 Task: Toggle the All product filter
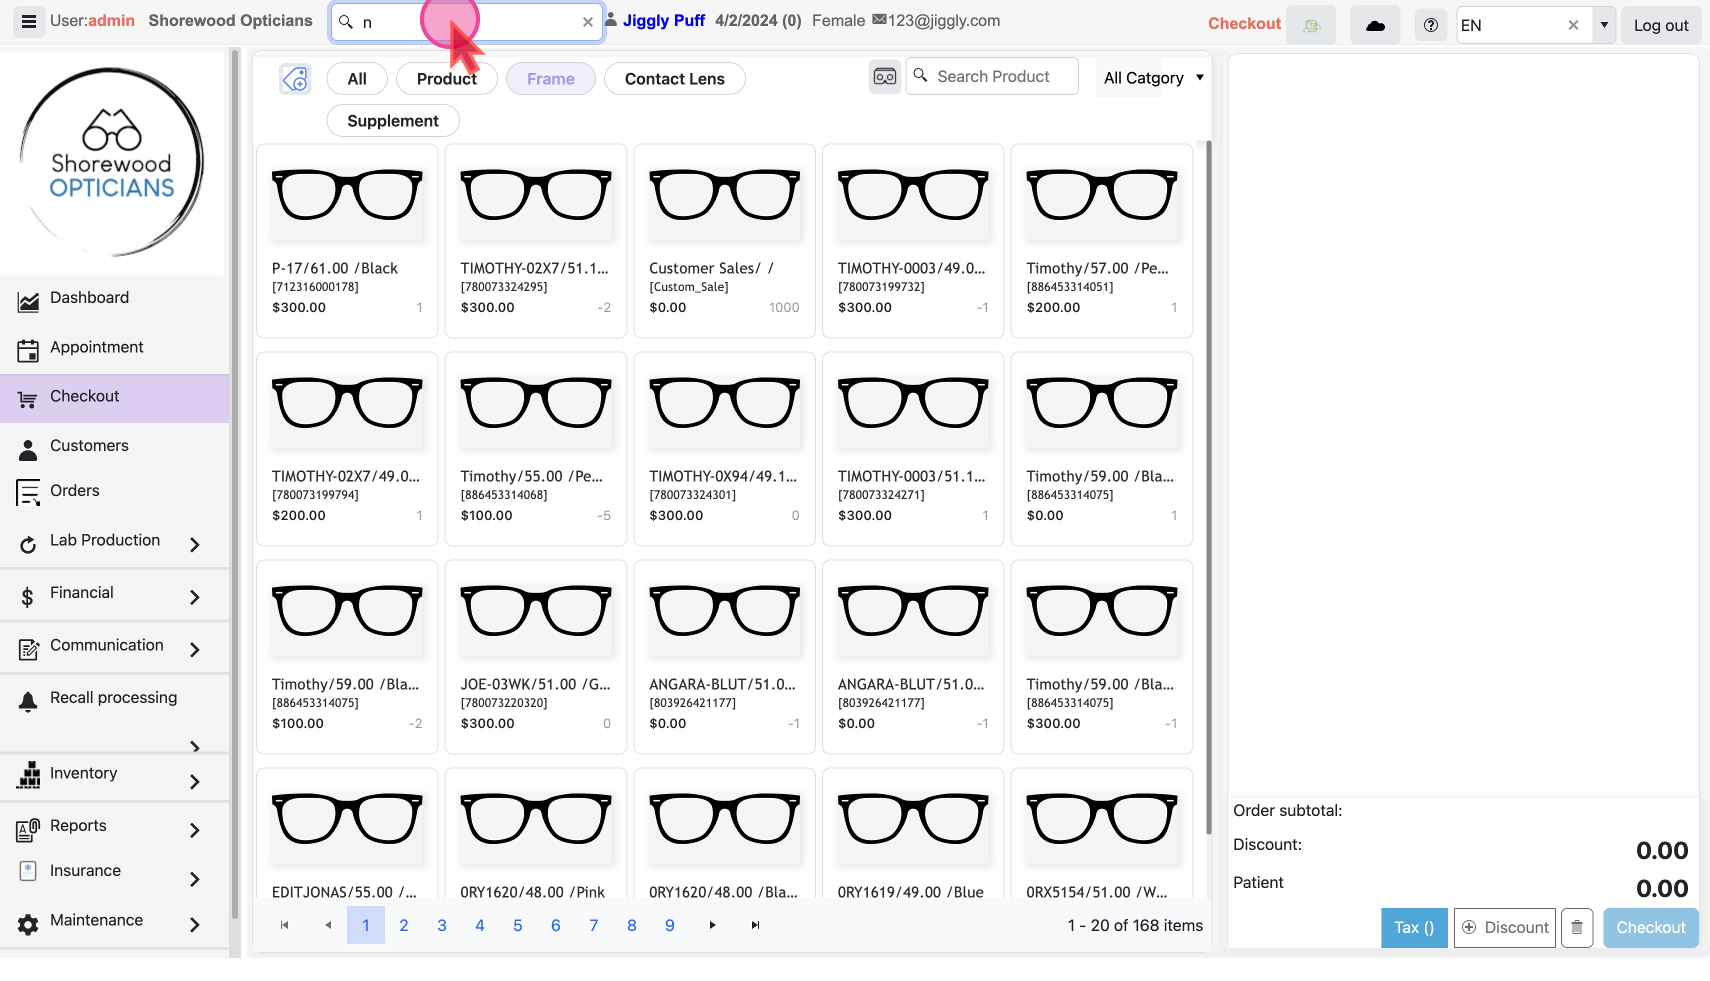pyautogui.click(x=357, y=79)
